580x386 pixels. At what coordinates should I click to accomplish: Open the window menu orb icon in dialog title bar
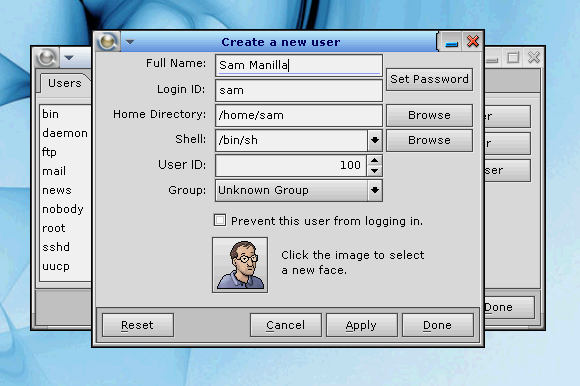click(108, 41)
